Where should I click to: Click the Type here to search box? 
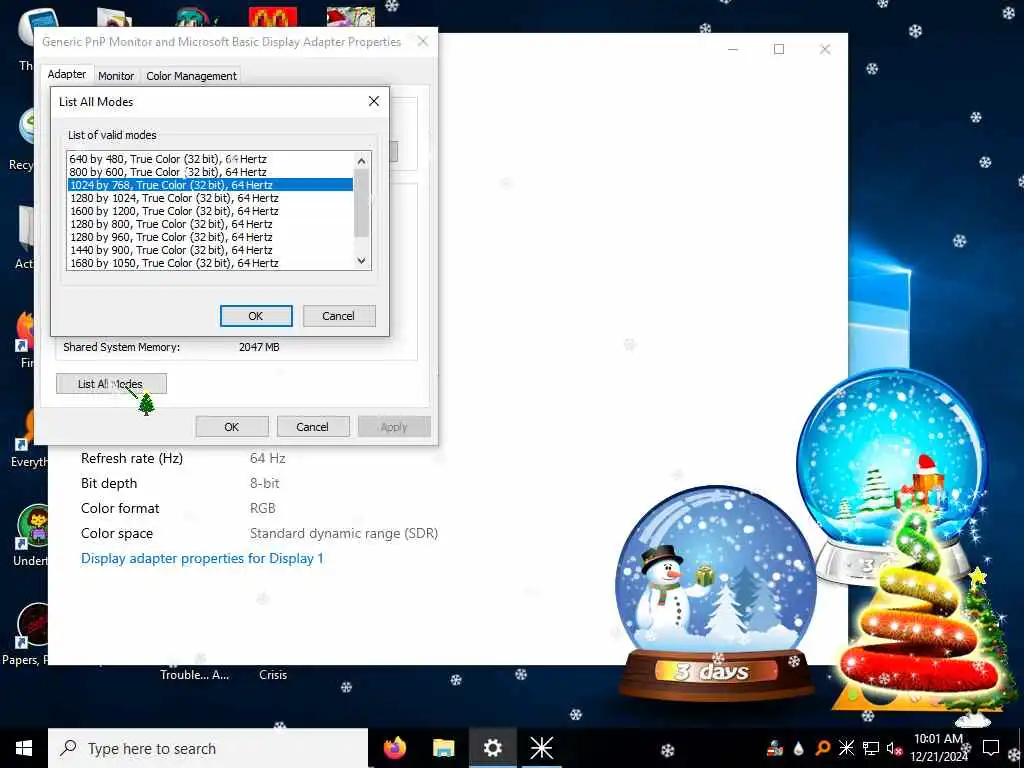coord(208,748)
